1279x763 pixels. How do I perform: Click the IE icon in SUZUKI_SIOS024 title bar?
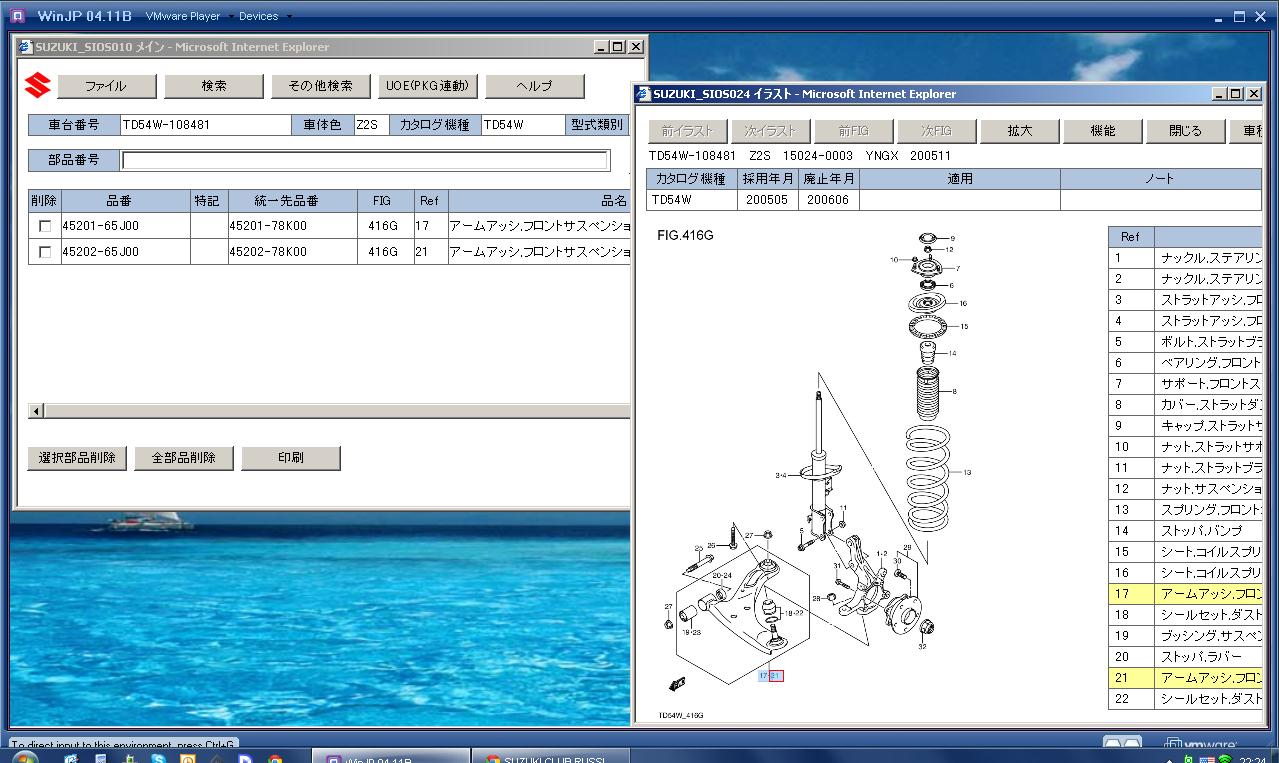pyautogui.click(x=644, y=94)
